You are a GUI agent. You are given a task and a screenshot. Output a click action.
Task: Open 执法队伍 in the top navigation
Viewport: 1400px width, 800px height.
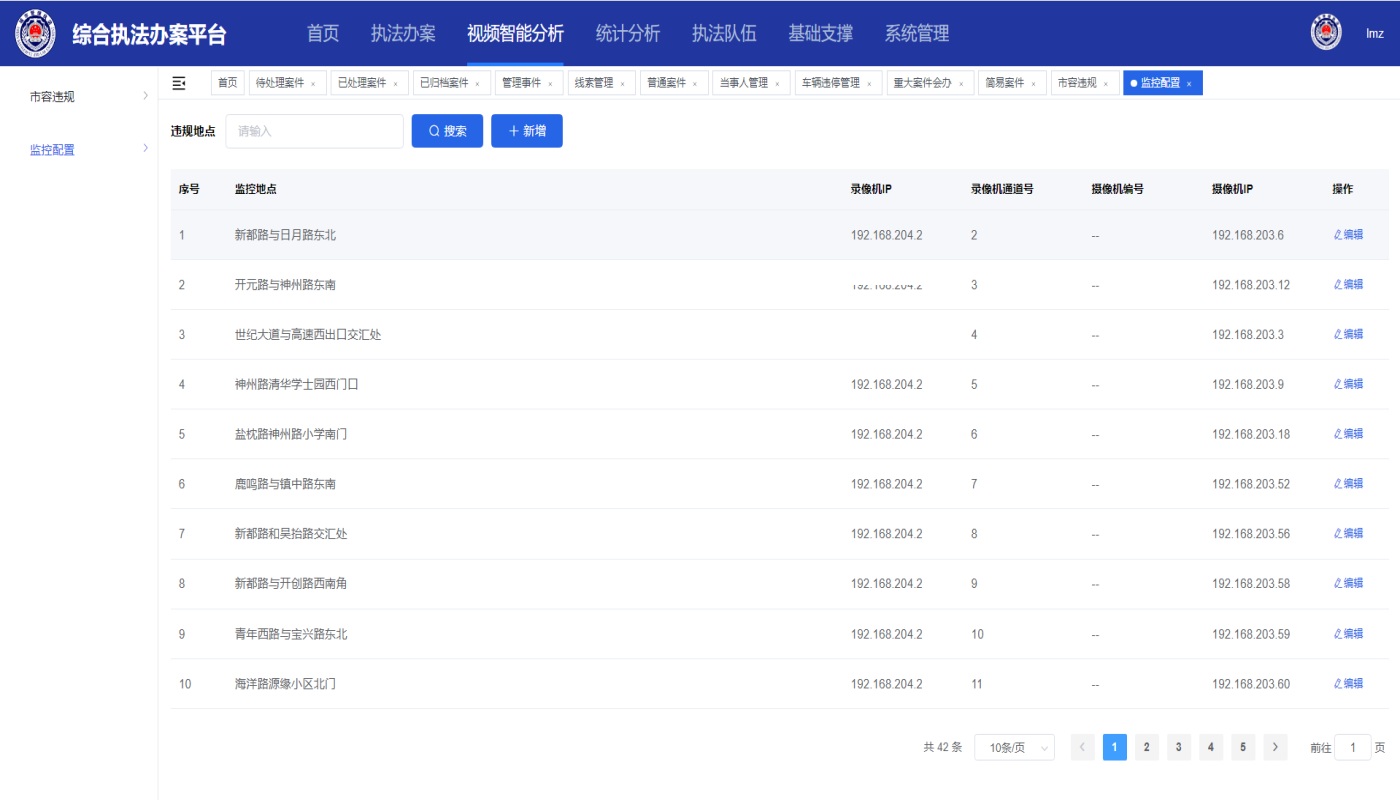point(724,33)
